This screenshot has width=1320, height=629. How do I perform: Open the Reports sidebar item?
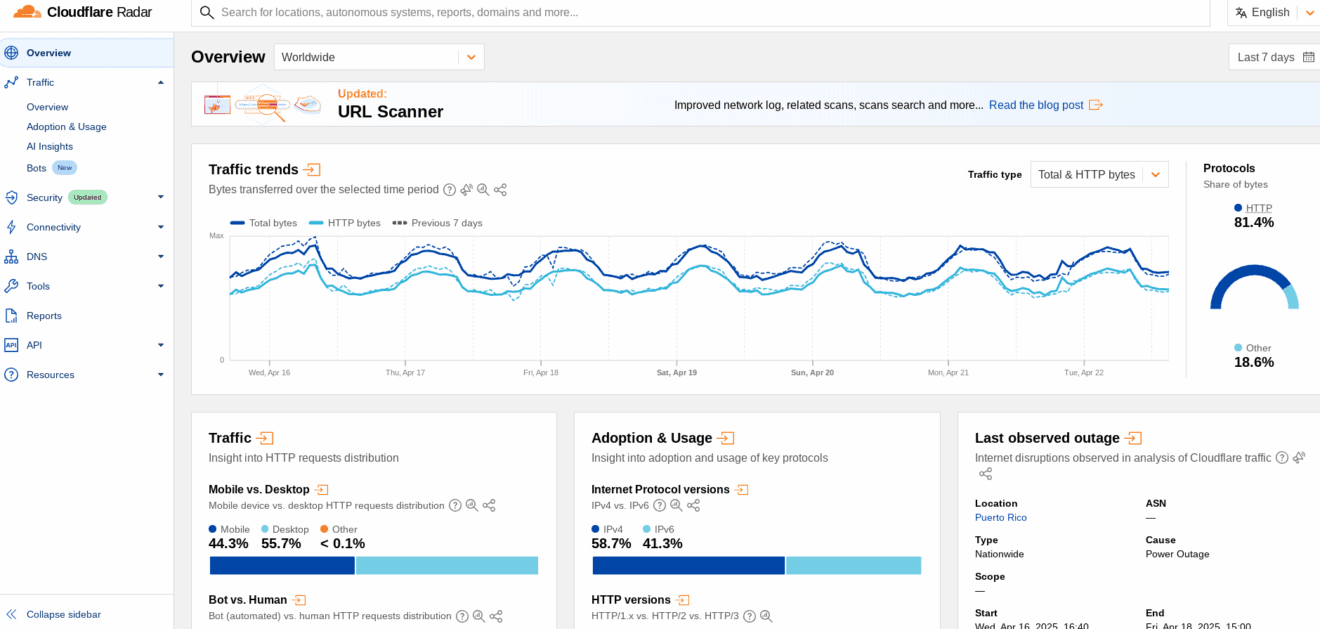tap(44, 316)
